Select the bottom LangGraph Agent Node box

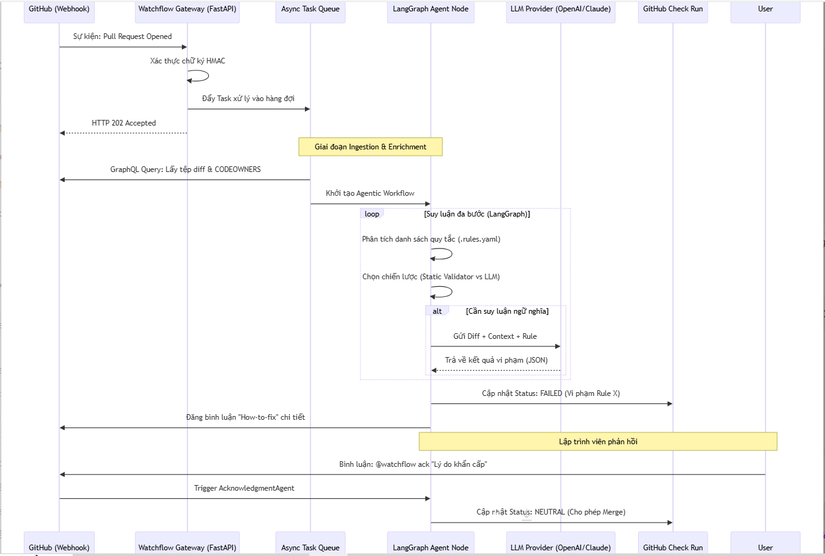[x=430, y=543]
